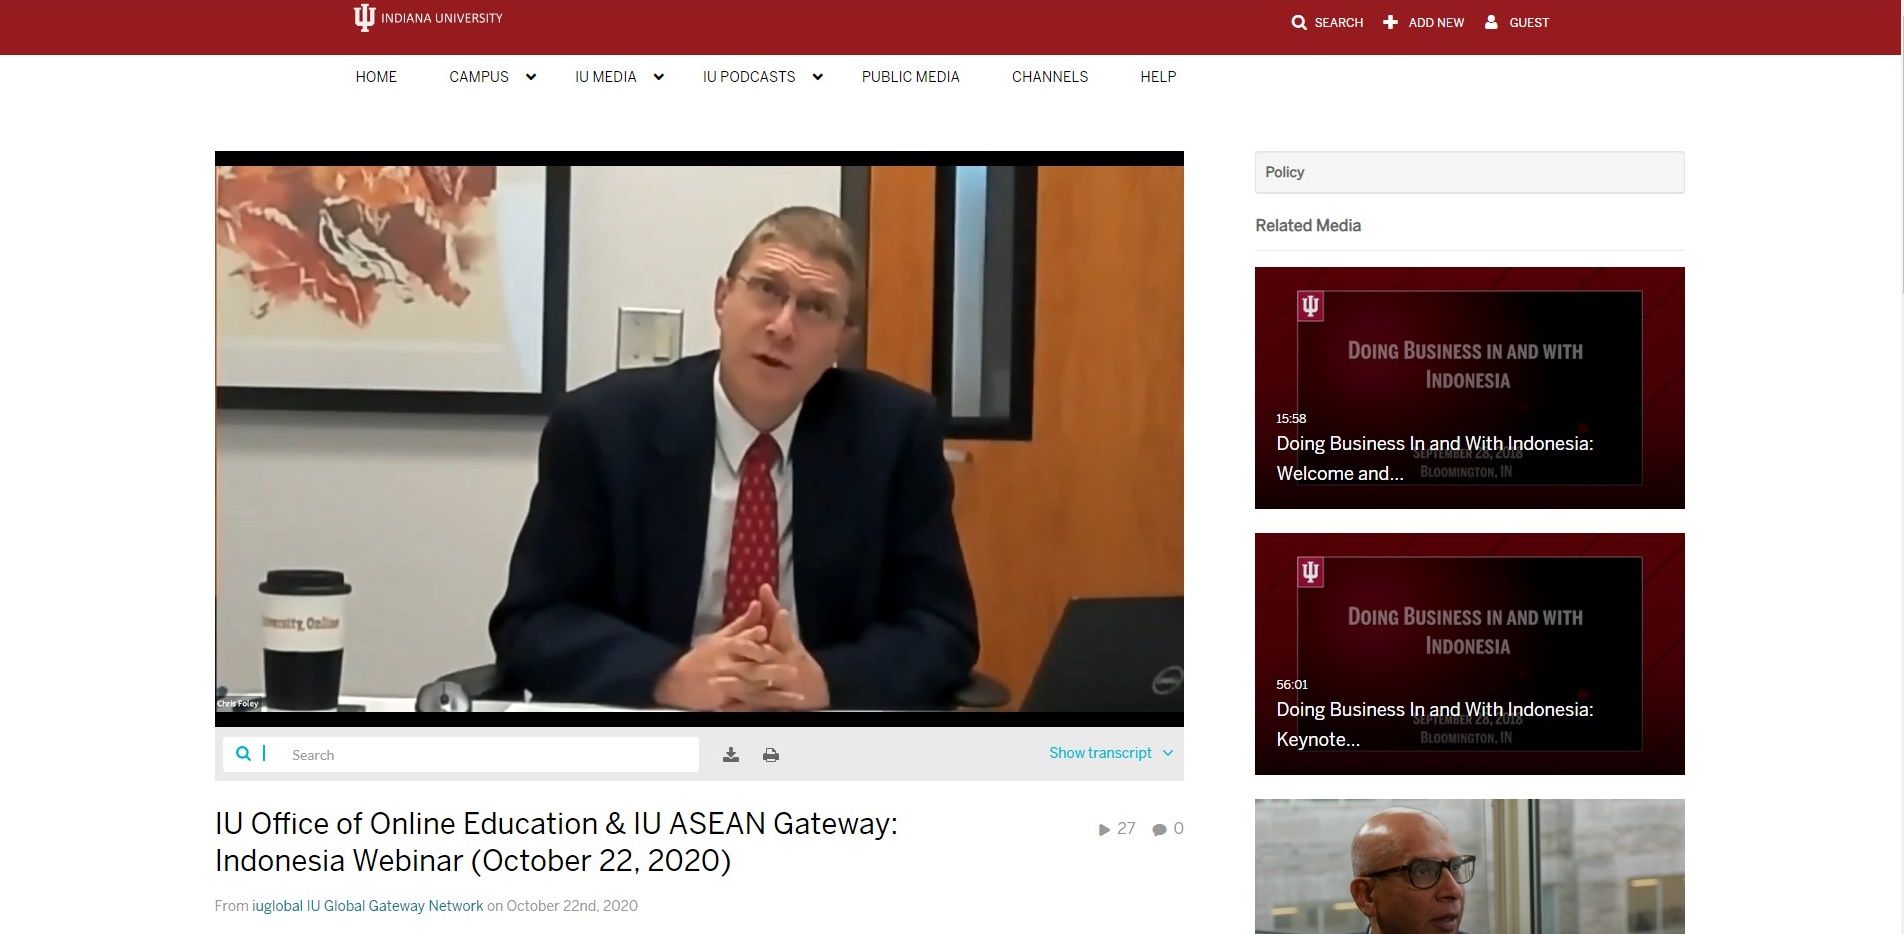Go to HOME in navigation
This screenshot has width=1904, height=934.
click(x=376, y=77)
